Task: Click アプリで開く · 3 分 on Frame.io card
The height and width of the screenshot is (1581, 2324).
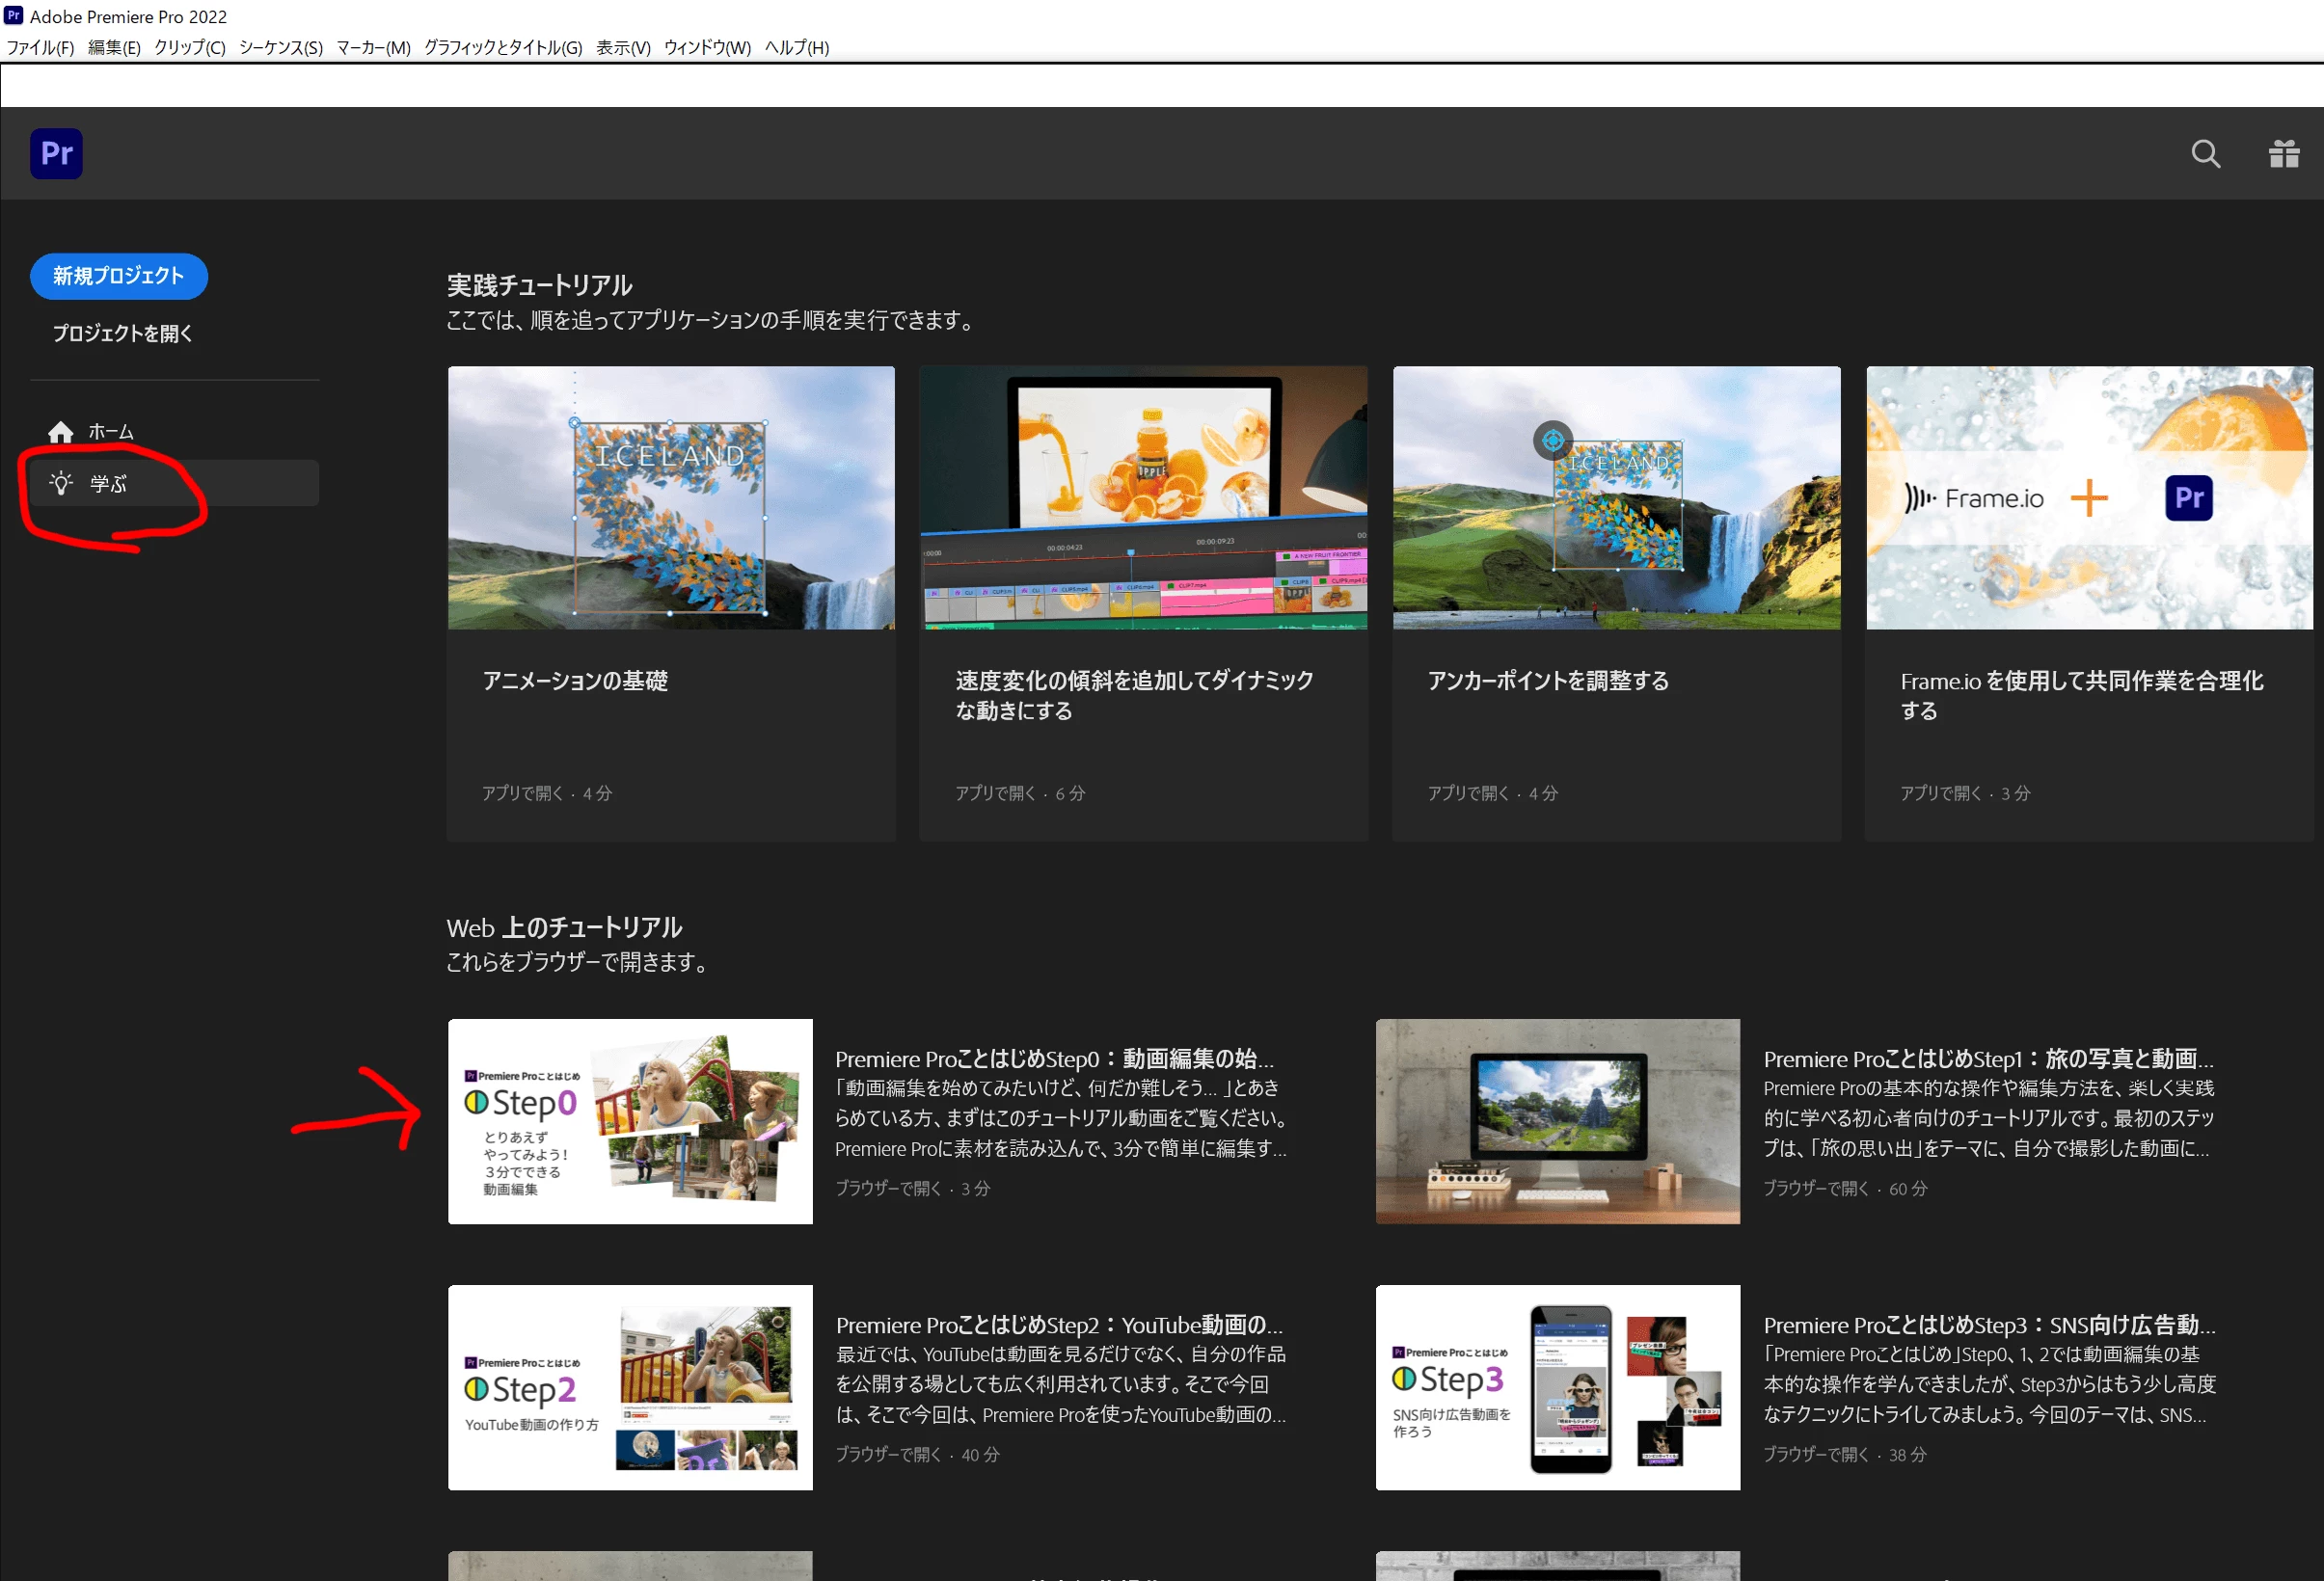Action: coord(1965,793)
